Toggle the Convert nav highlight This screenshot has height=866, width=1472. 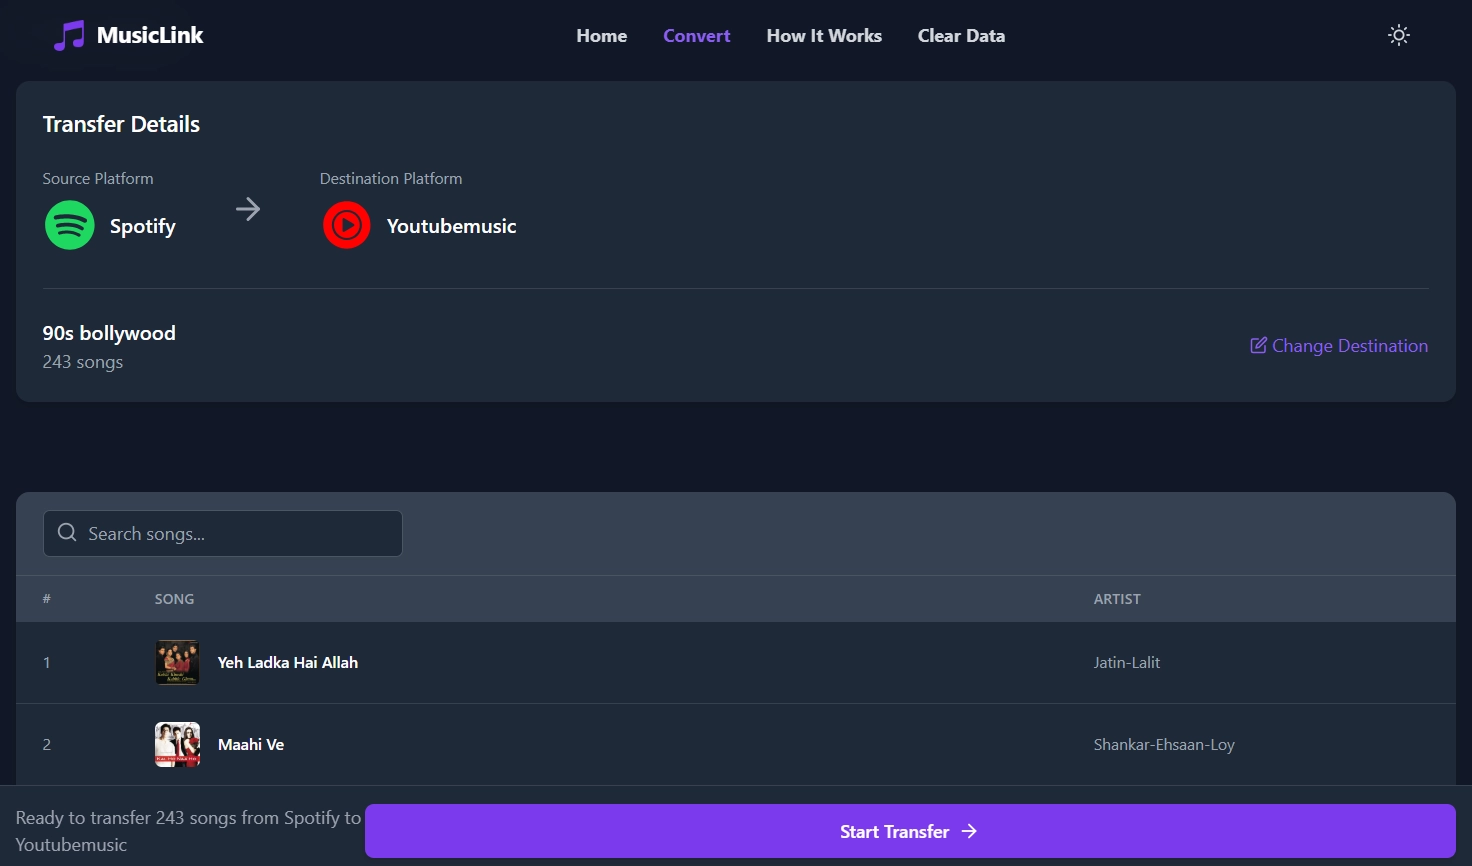tap(696, 35)
